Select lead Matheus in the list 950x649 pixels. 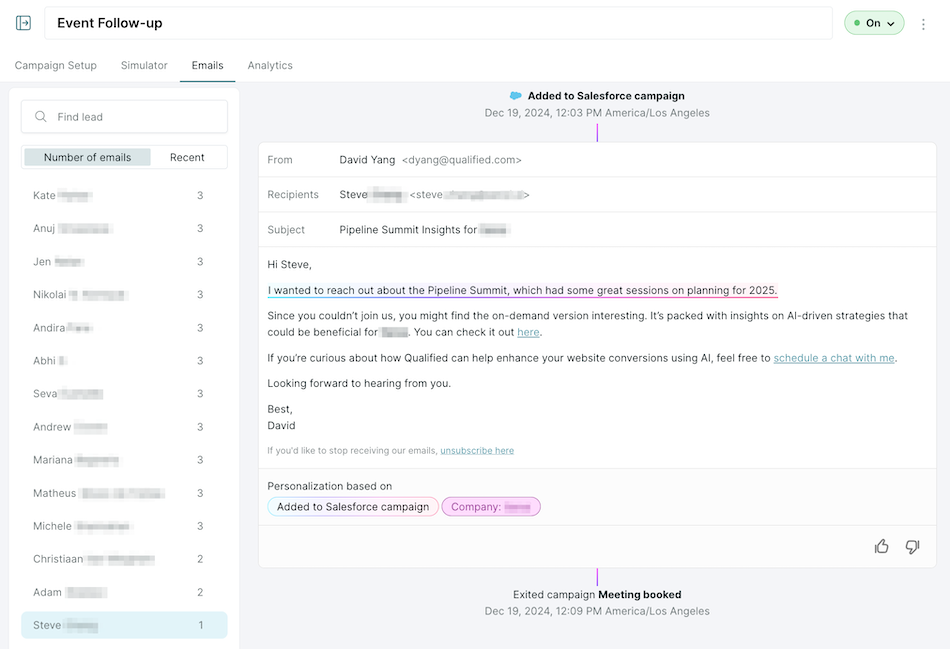coord(124,493)
